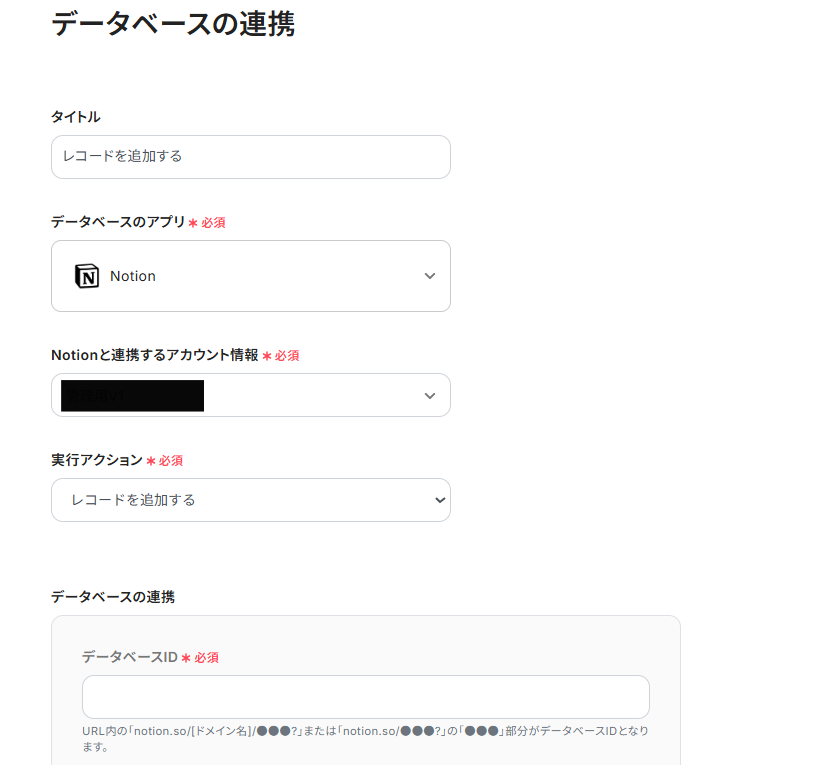Click the Notionと連携するアカウント情報 label

(x=154, y=355)
